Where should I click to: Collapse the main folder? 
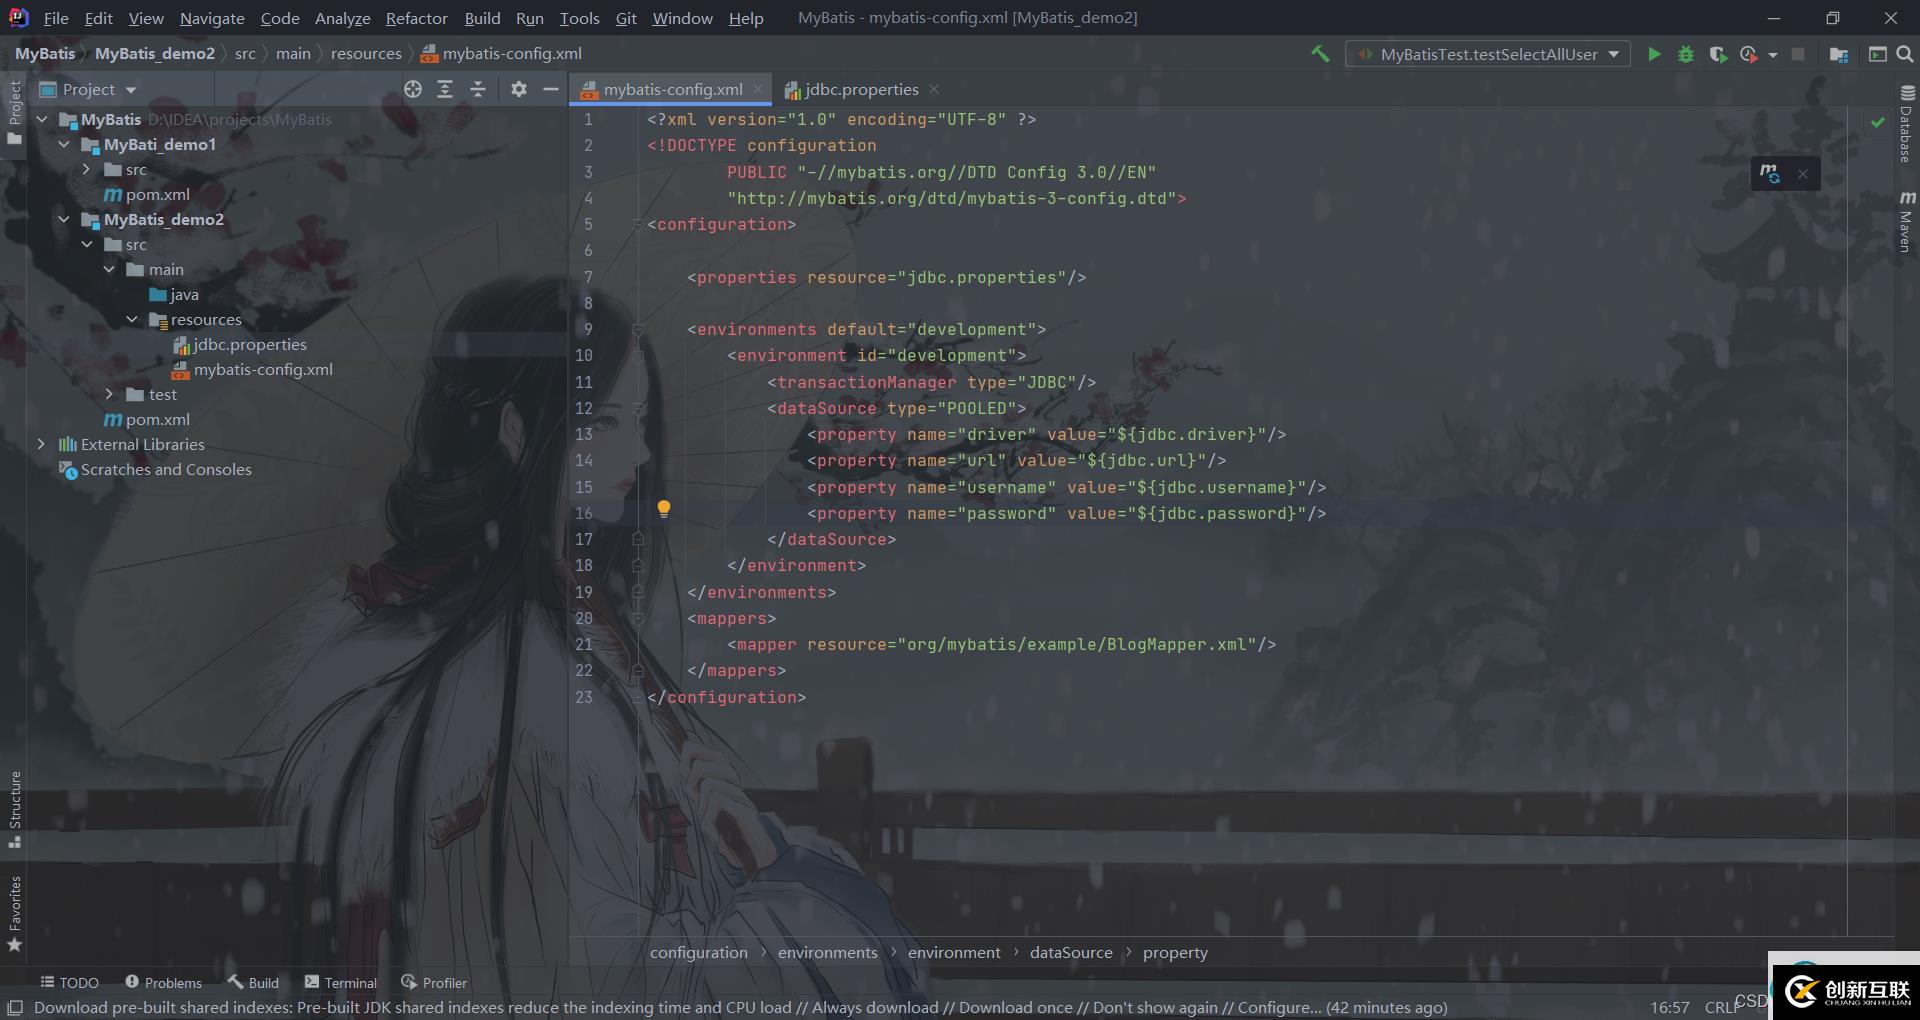pyautogui.click(x=109, y=269)
